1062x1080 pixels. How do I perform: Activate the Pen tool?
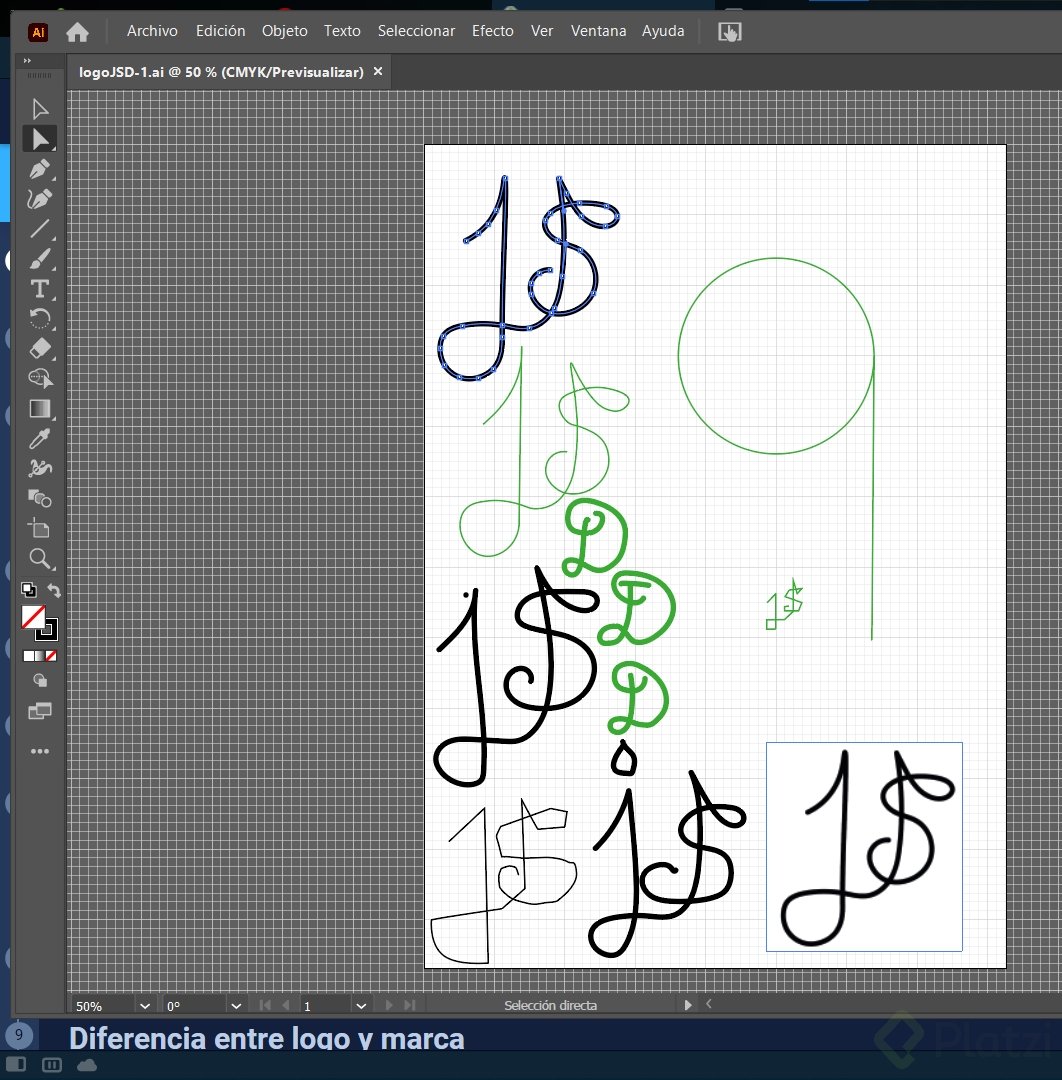click(x=40, y=169)
